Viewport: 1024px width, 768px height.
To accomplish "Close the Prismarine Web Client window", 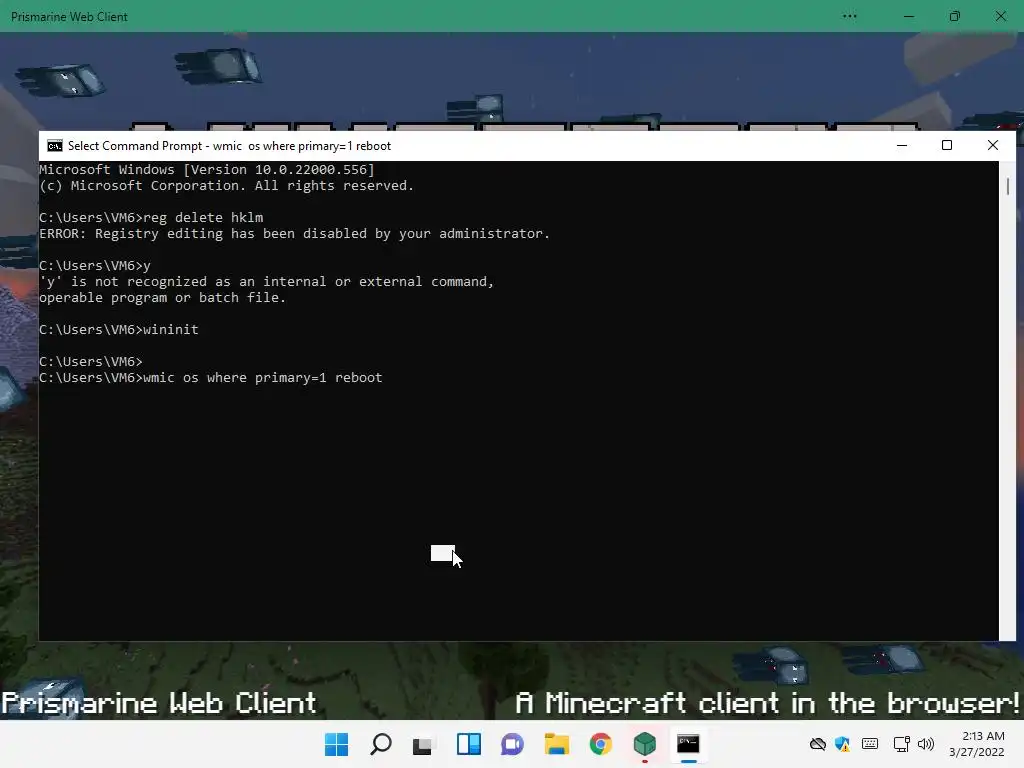I will tap(1000, 16).
